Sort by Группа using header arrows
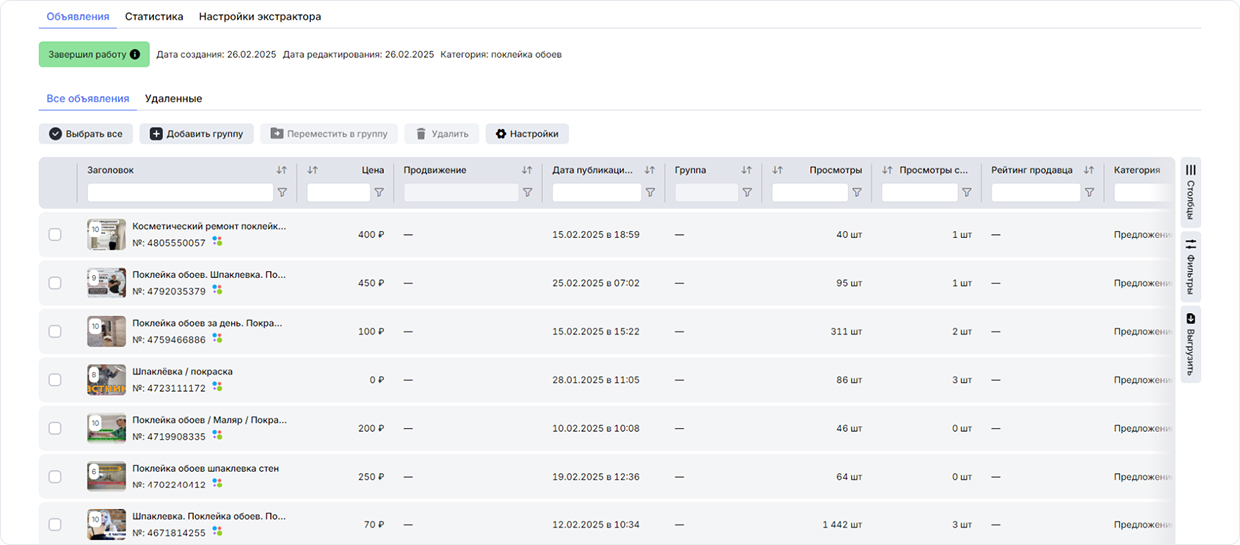Viewport: 1240px width, 545px height. (746, 170)
